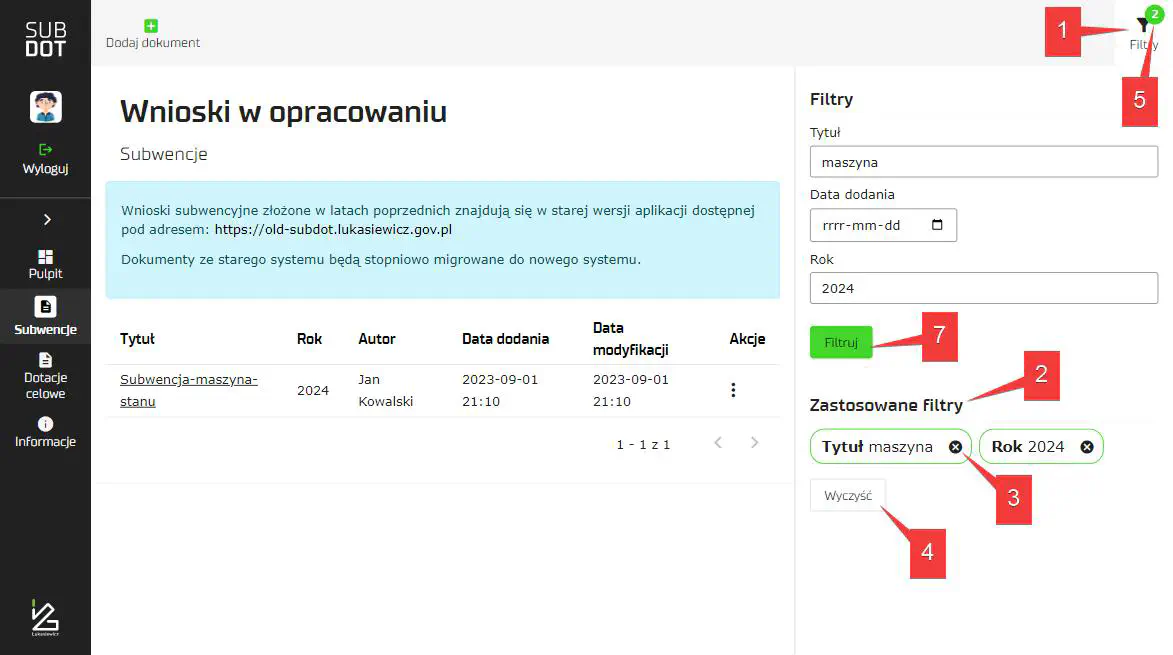Click the Filtruj button
This screenshot has width=1173, height=655.
840,342
